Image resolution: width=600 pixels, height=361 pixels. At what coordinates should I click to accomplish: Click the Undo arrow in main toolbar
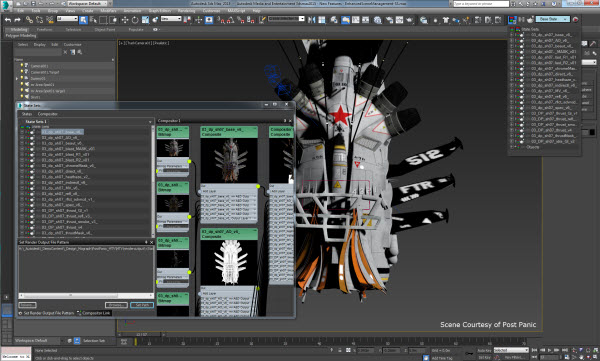[x=8, y=20]
